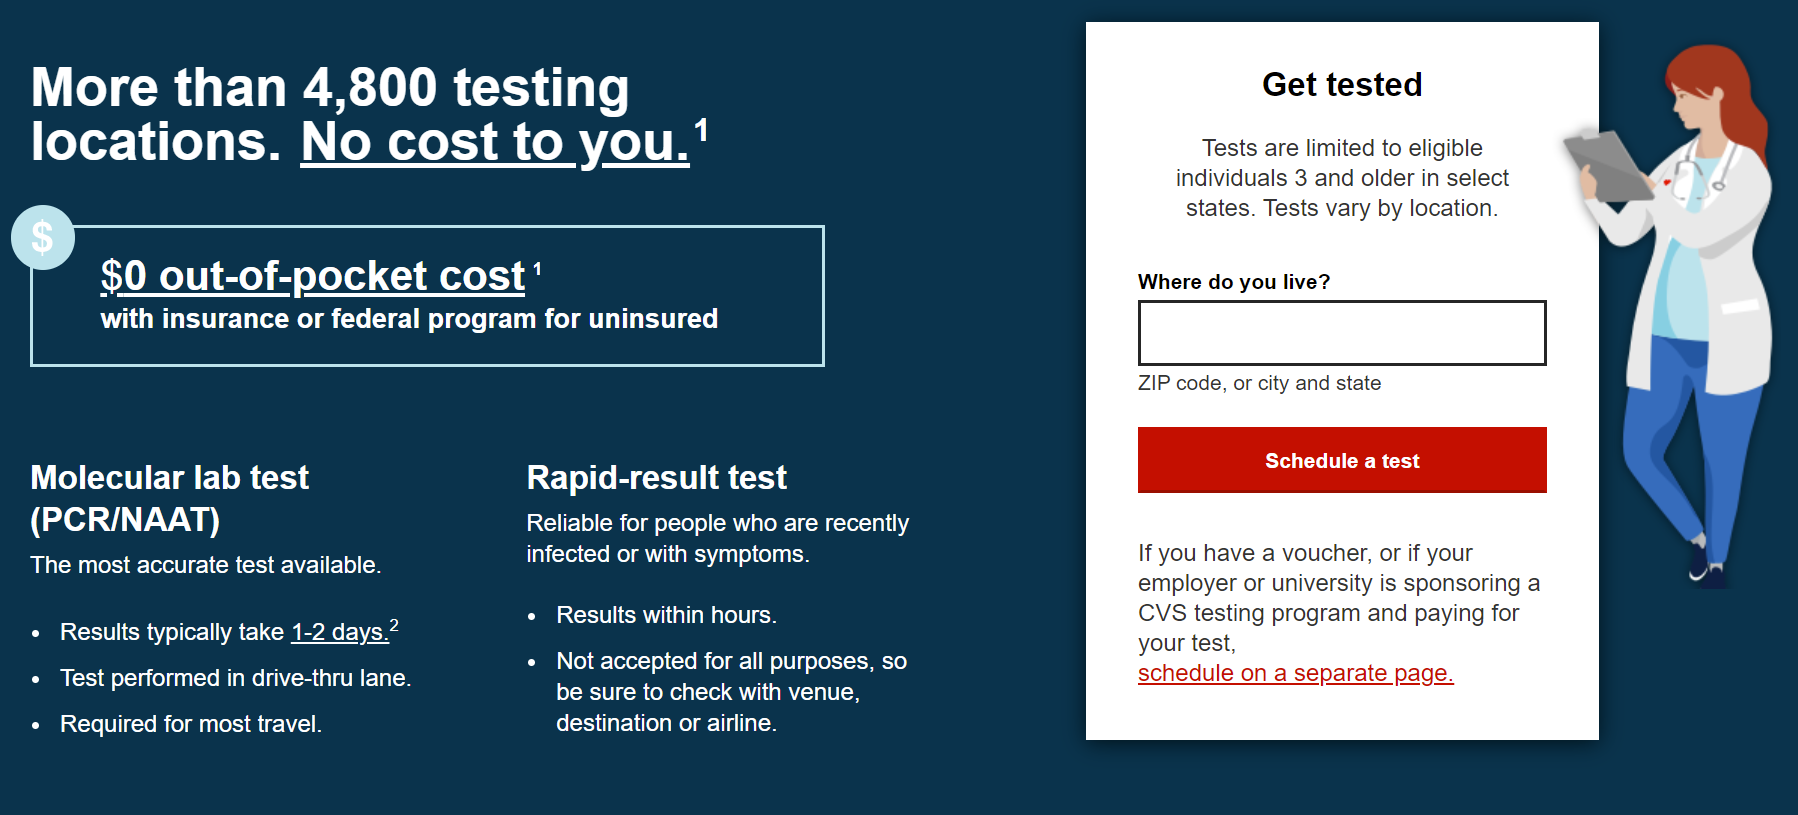Screen dimensions: 1798x815
Task: Click the dollar sign circle icon
Action: (x=42, y=238)
